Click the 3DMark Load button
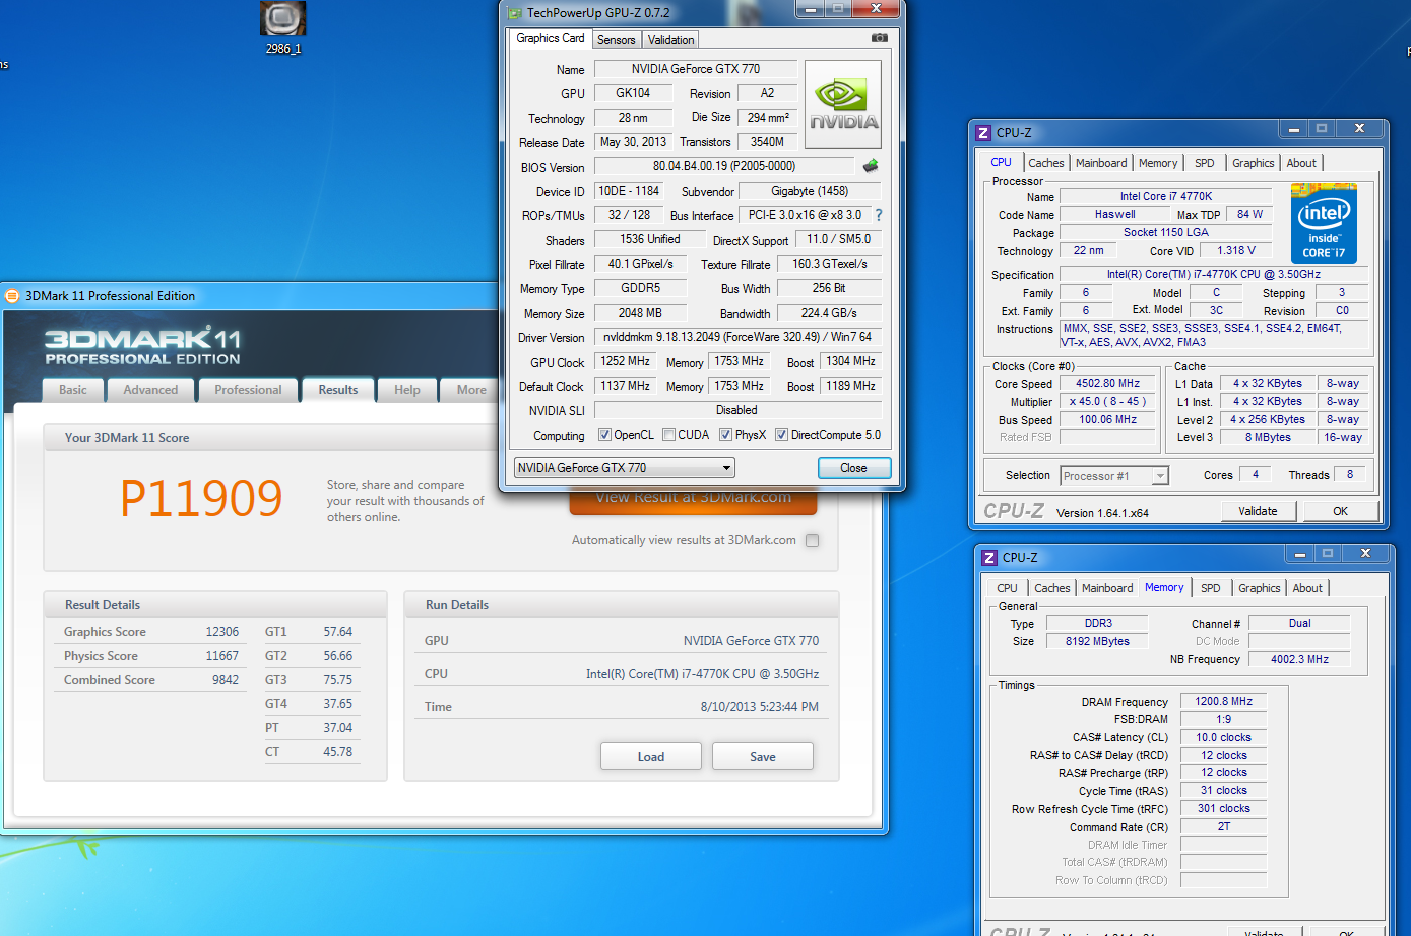The image size is (1411, 936). pyautogui.click(x=651, y=757)
